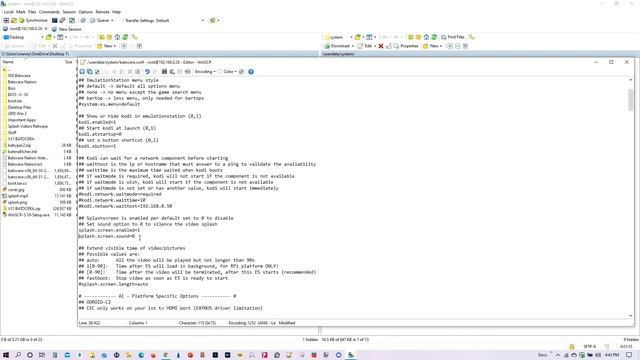Open Task View on taskbar

click(42, 355)
